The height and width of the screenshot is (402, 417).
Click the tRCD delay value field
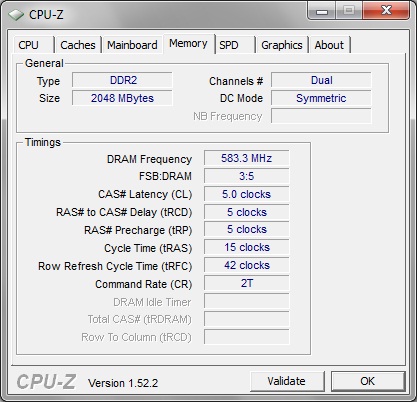point(247,212)
